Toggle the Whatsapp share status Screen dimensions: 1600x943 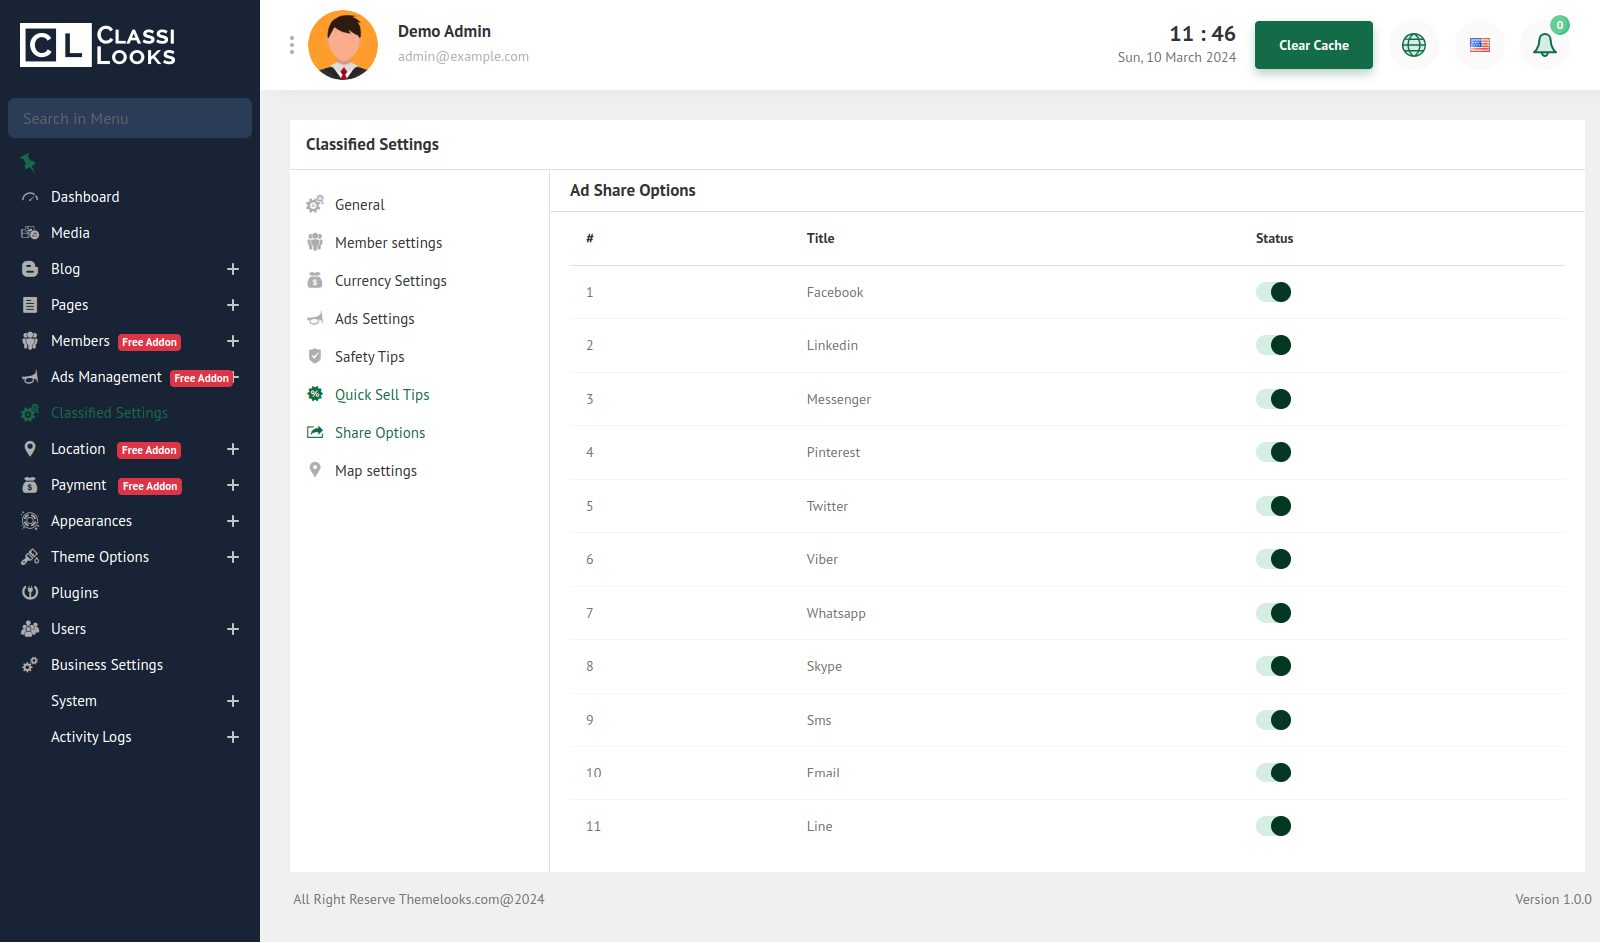tap(1274, 613)
